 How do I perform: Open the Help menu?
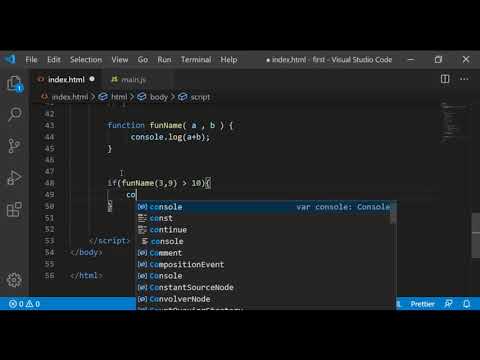(229, 60)
